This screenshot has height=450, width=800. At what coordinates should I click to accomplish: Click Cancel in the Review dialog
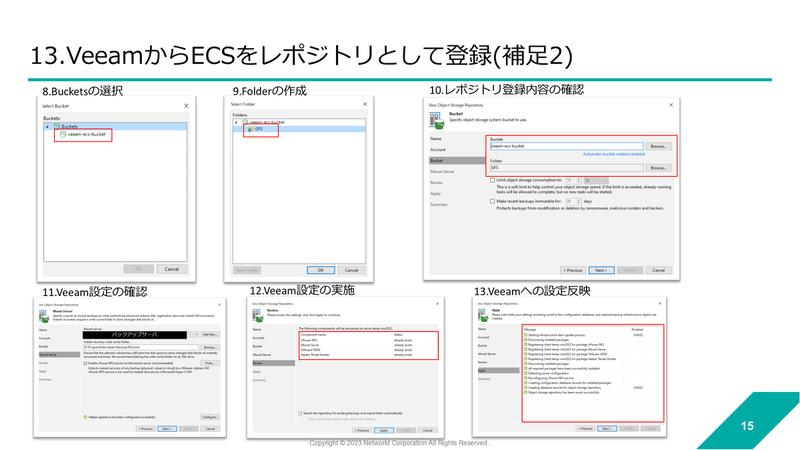pyautogui.click(x=428, y=430)
